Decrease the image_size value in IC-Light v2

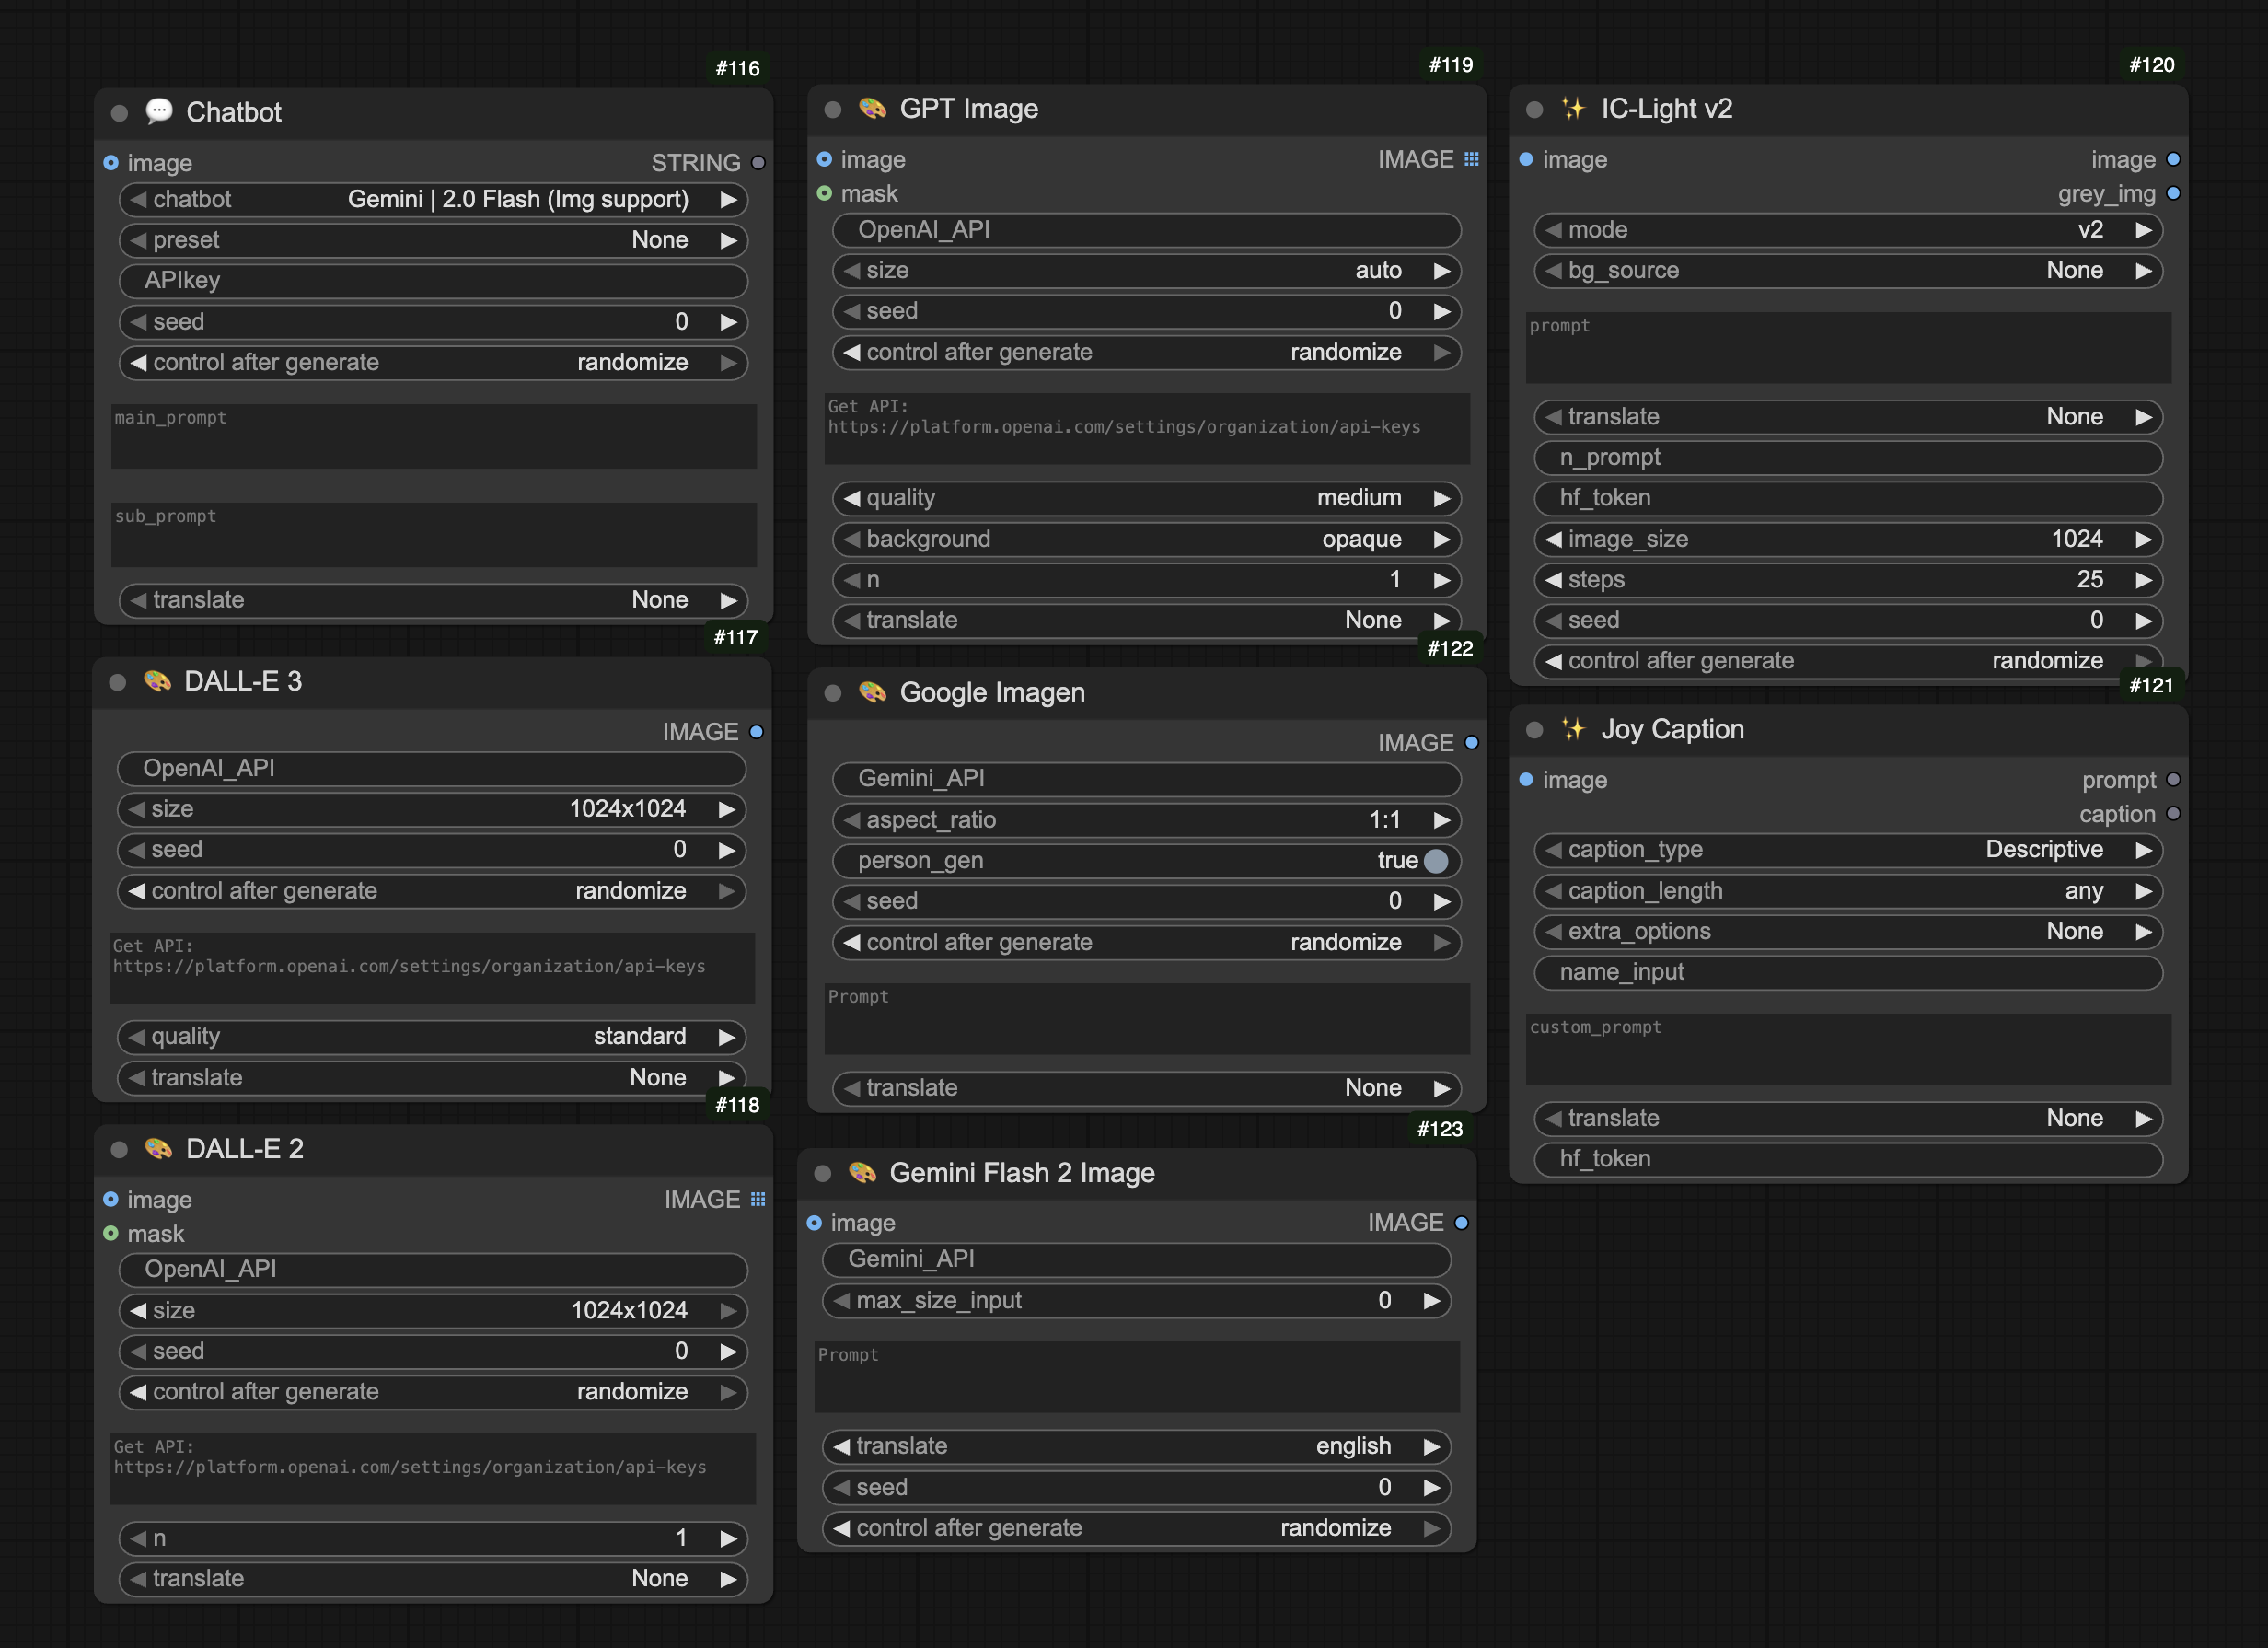pyautogui.click(x=1553, y=540)
